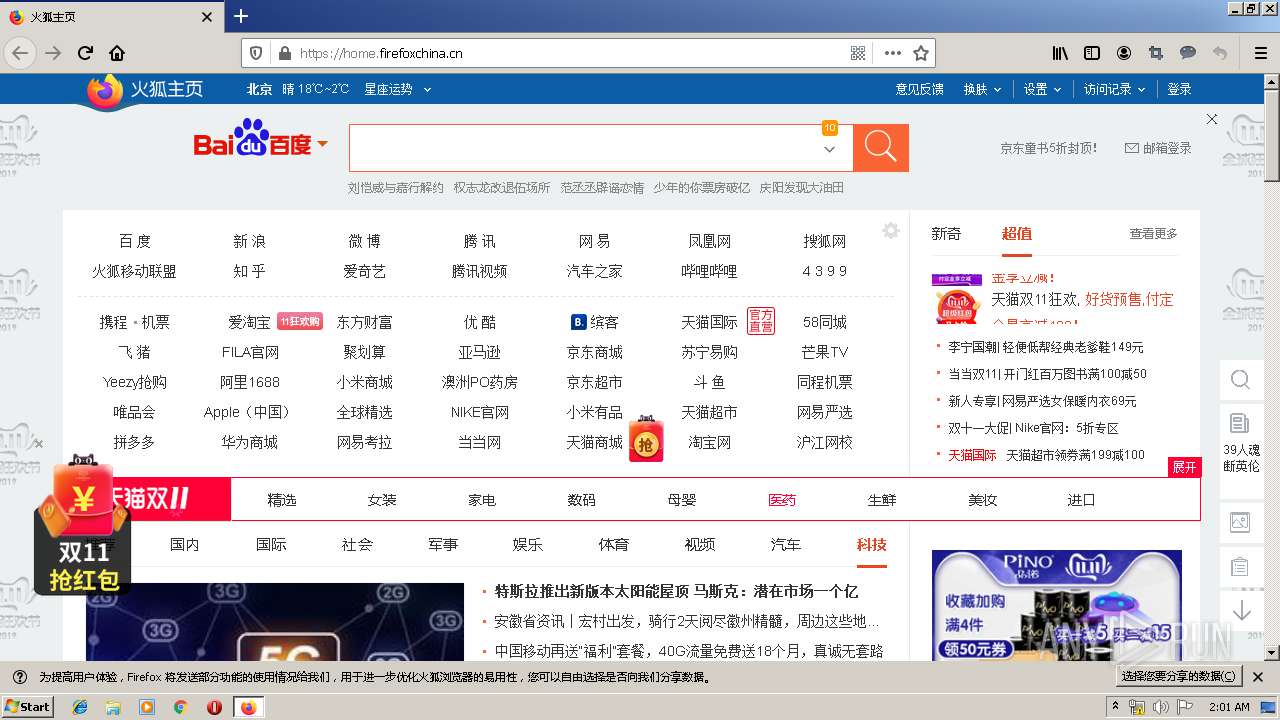Viewport: 1280px width, 720px height.
Task: Show site tracking protection shield
Action: (x=256, y=53)
